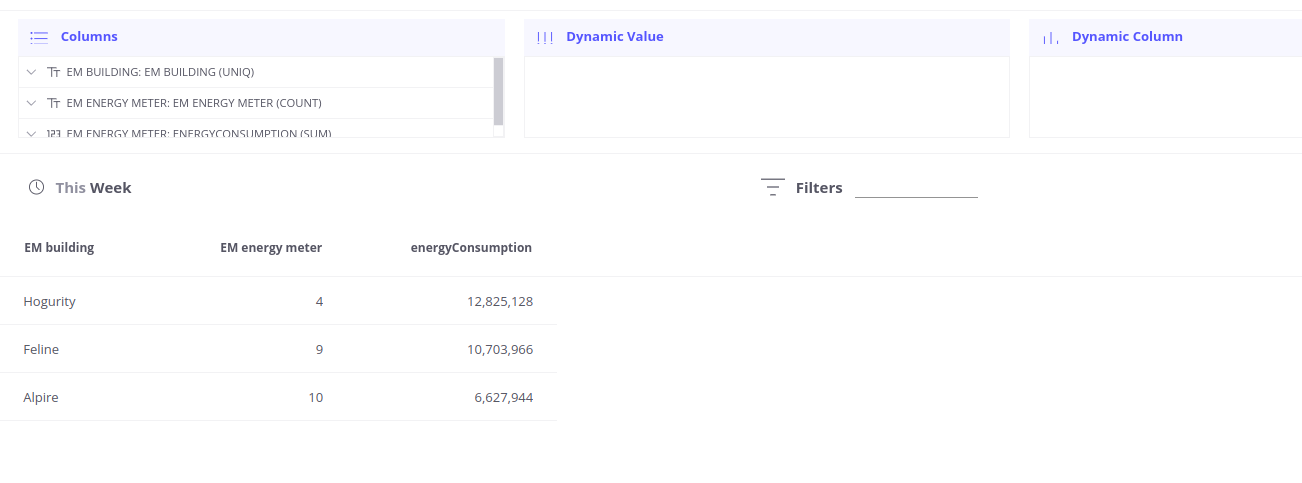Click the empty Dynamic Value drop area
1302x483 pixels.
(x=766, y=97)
